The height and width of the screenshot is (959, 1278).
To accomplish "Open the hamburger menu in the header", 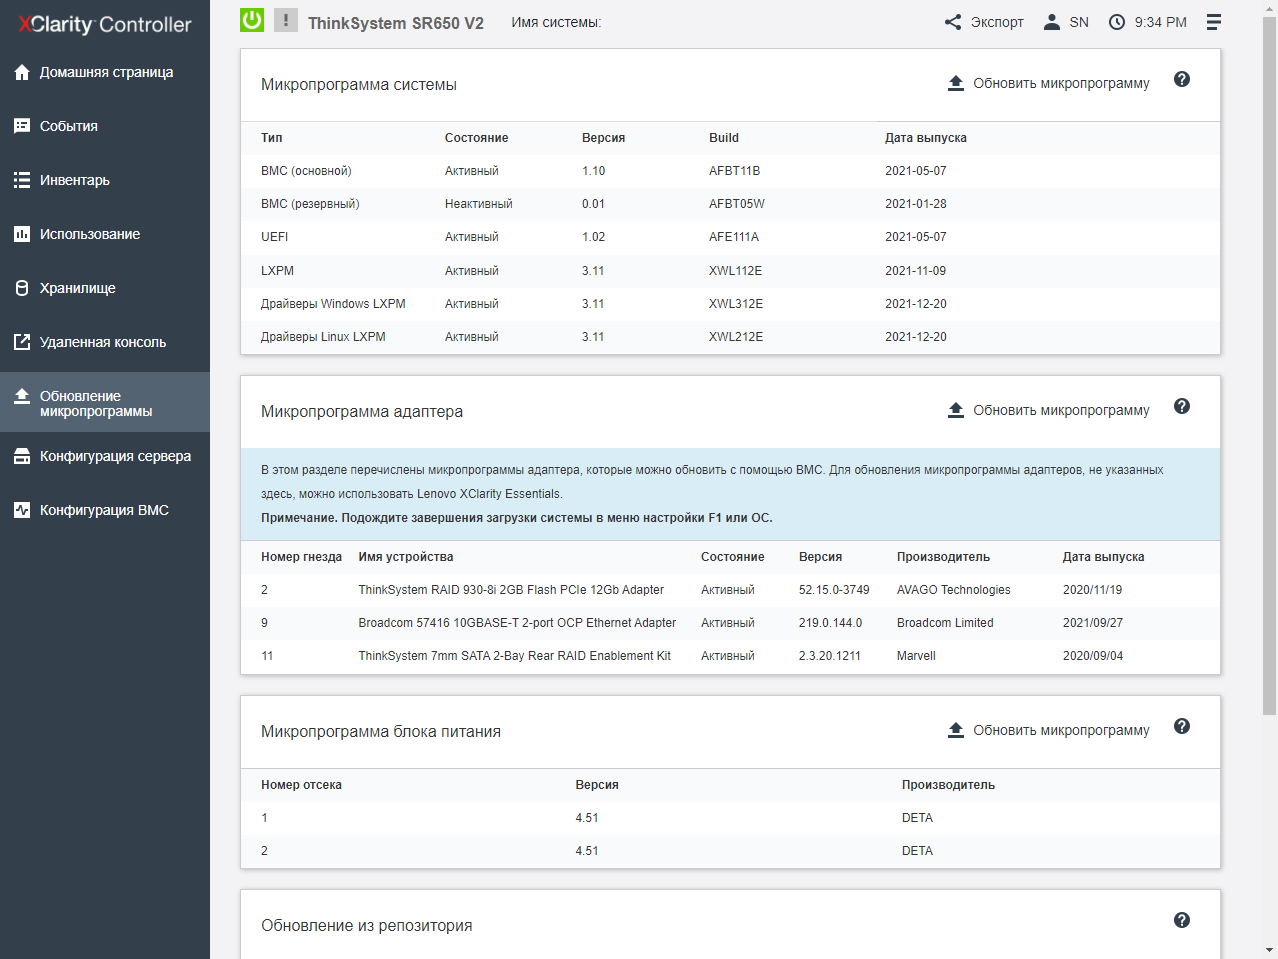I will point(1214,22).
